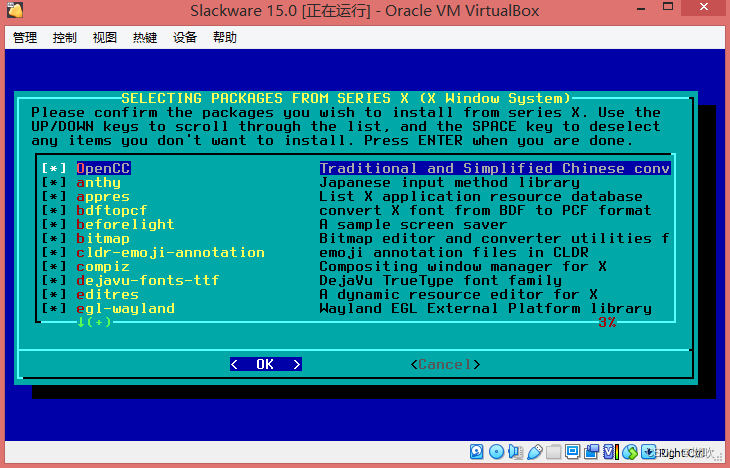Select the cldr-emoji-annotation package name

click(x=170, y=252)
